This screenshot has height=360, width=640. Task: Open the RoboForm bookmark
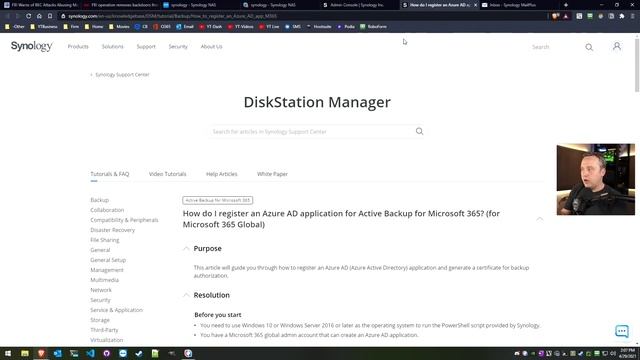click(373, 27)
